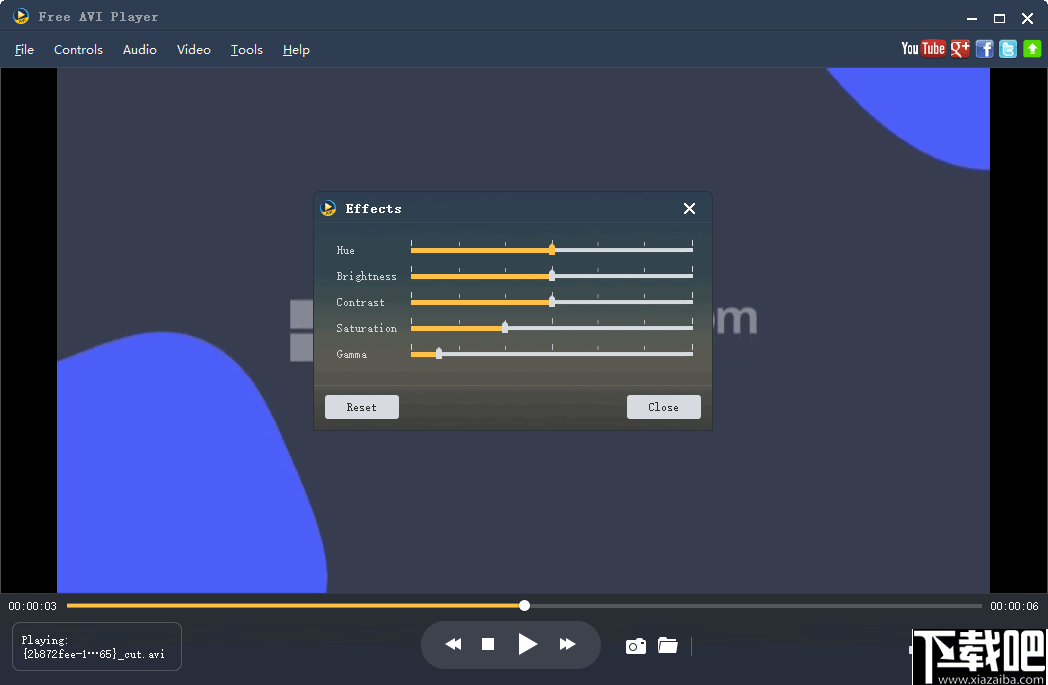Screen dimensions: 1048x685
Task: Click the YouTube icon in top bar
Action: click(x=922, y=49)
